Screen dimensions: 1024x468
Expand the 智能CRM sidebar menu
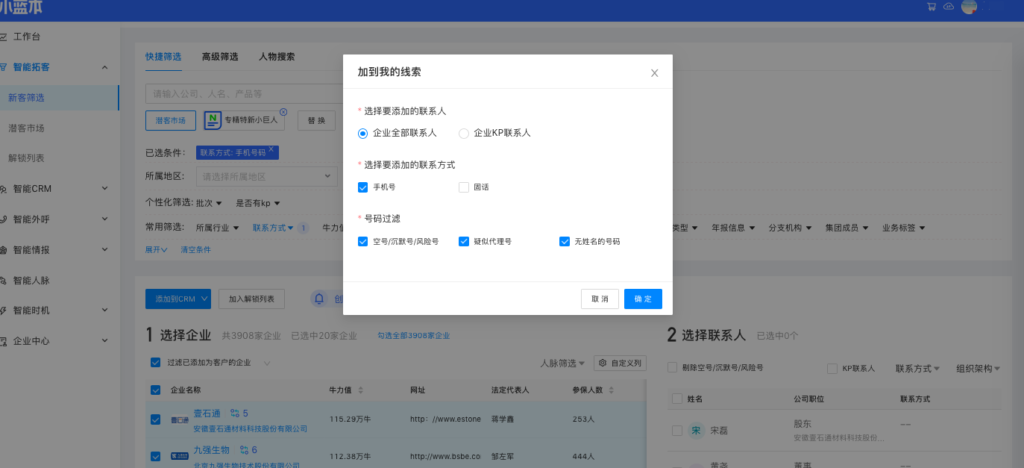[x=58, y=188]
